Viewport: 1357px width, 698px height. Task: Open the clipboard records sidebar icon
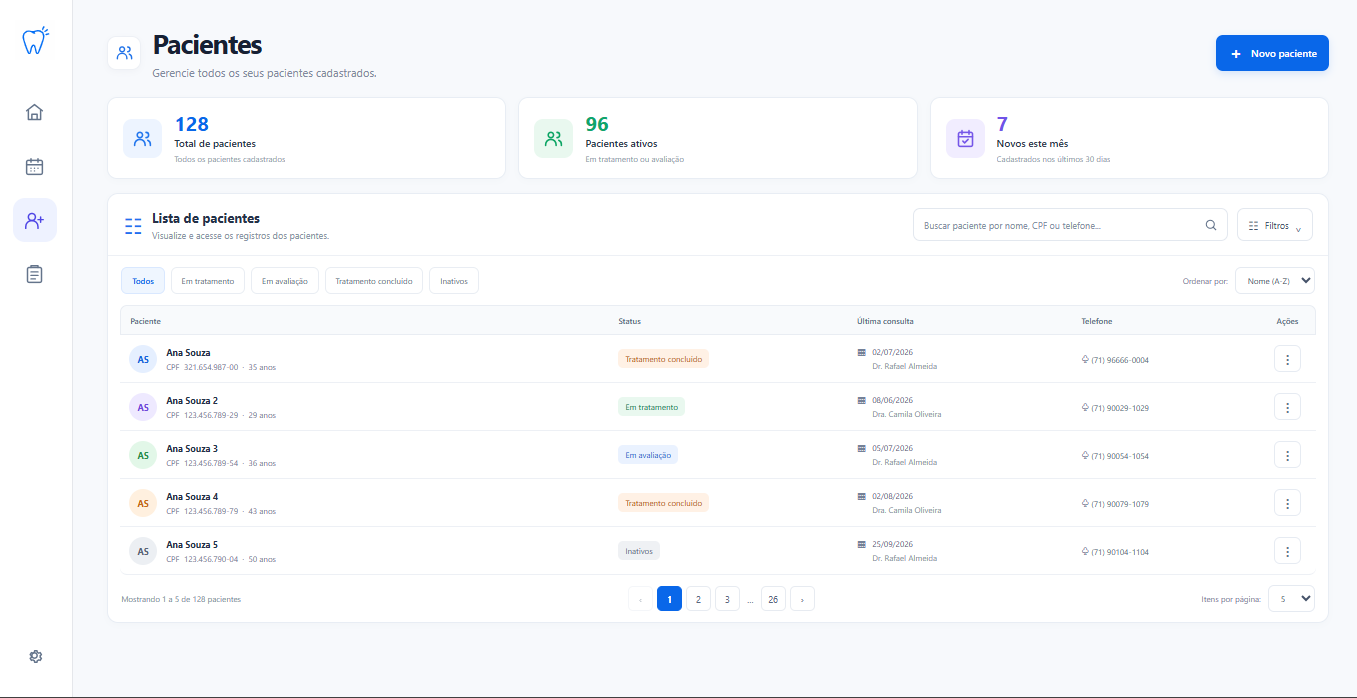pos(34,274)
